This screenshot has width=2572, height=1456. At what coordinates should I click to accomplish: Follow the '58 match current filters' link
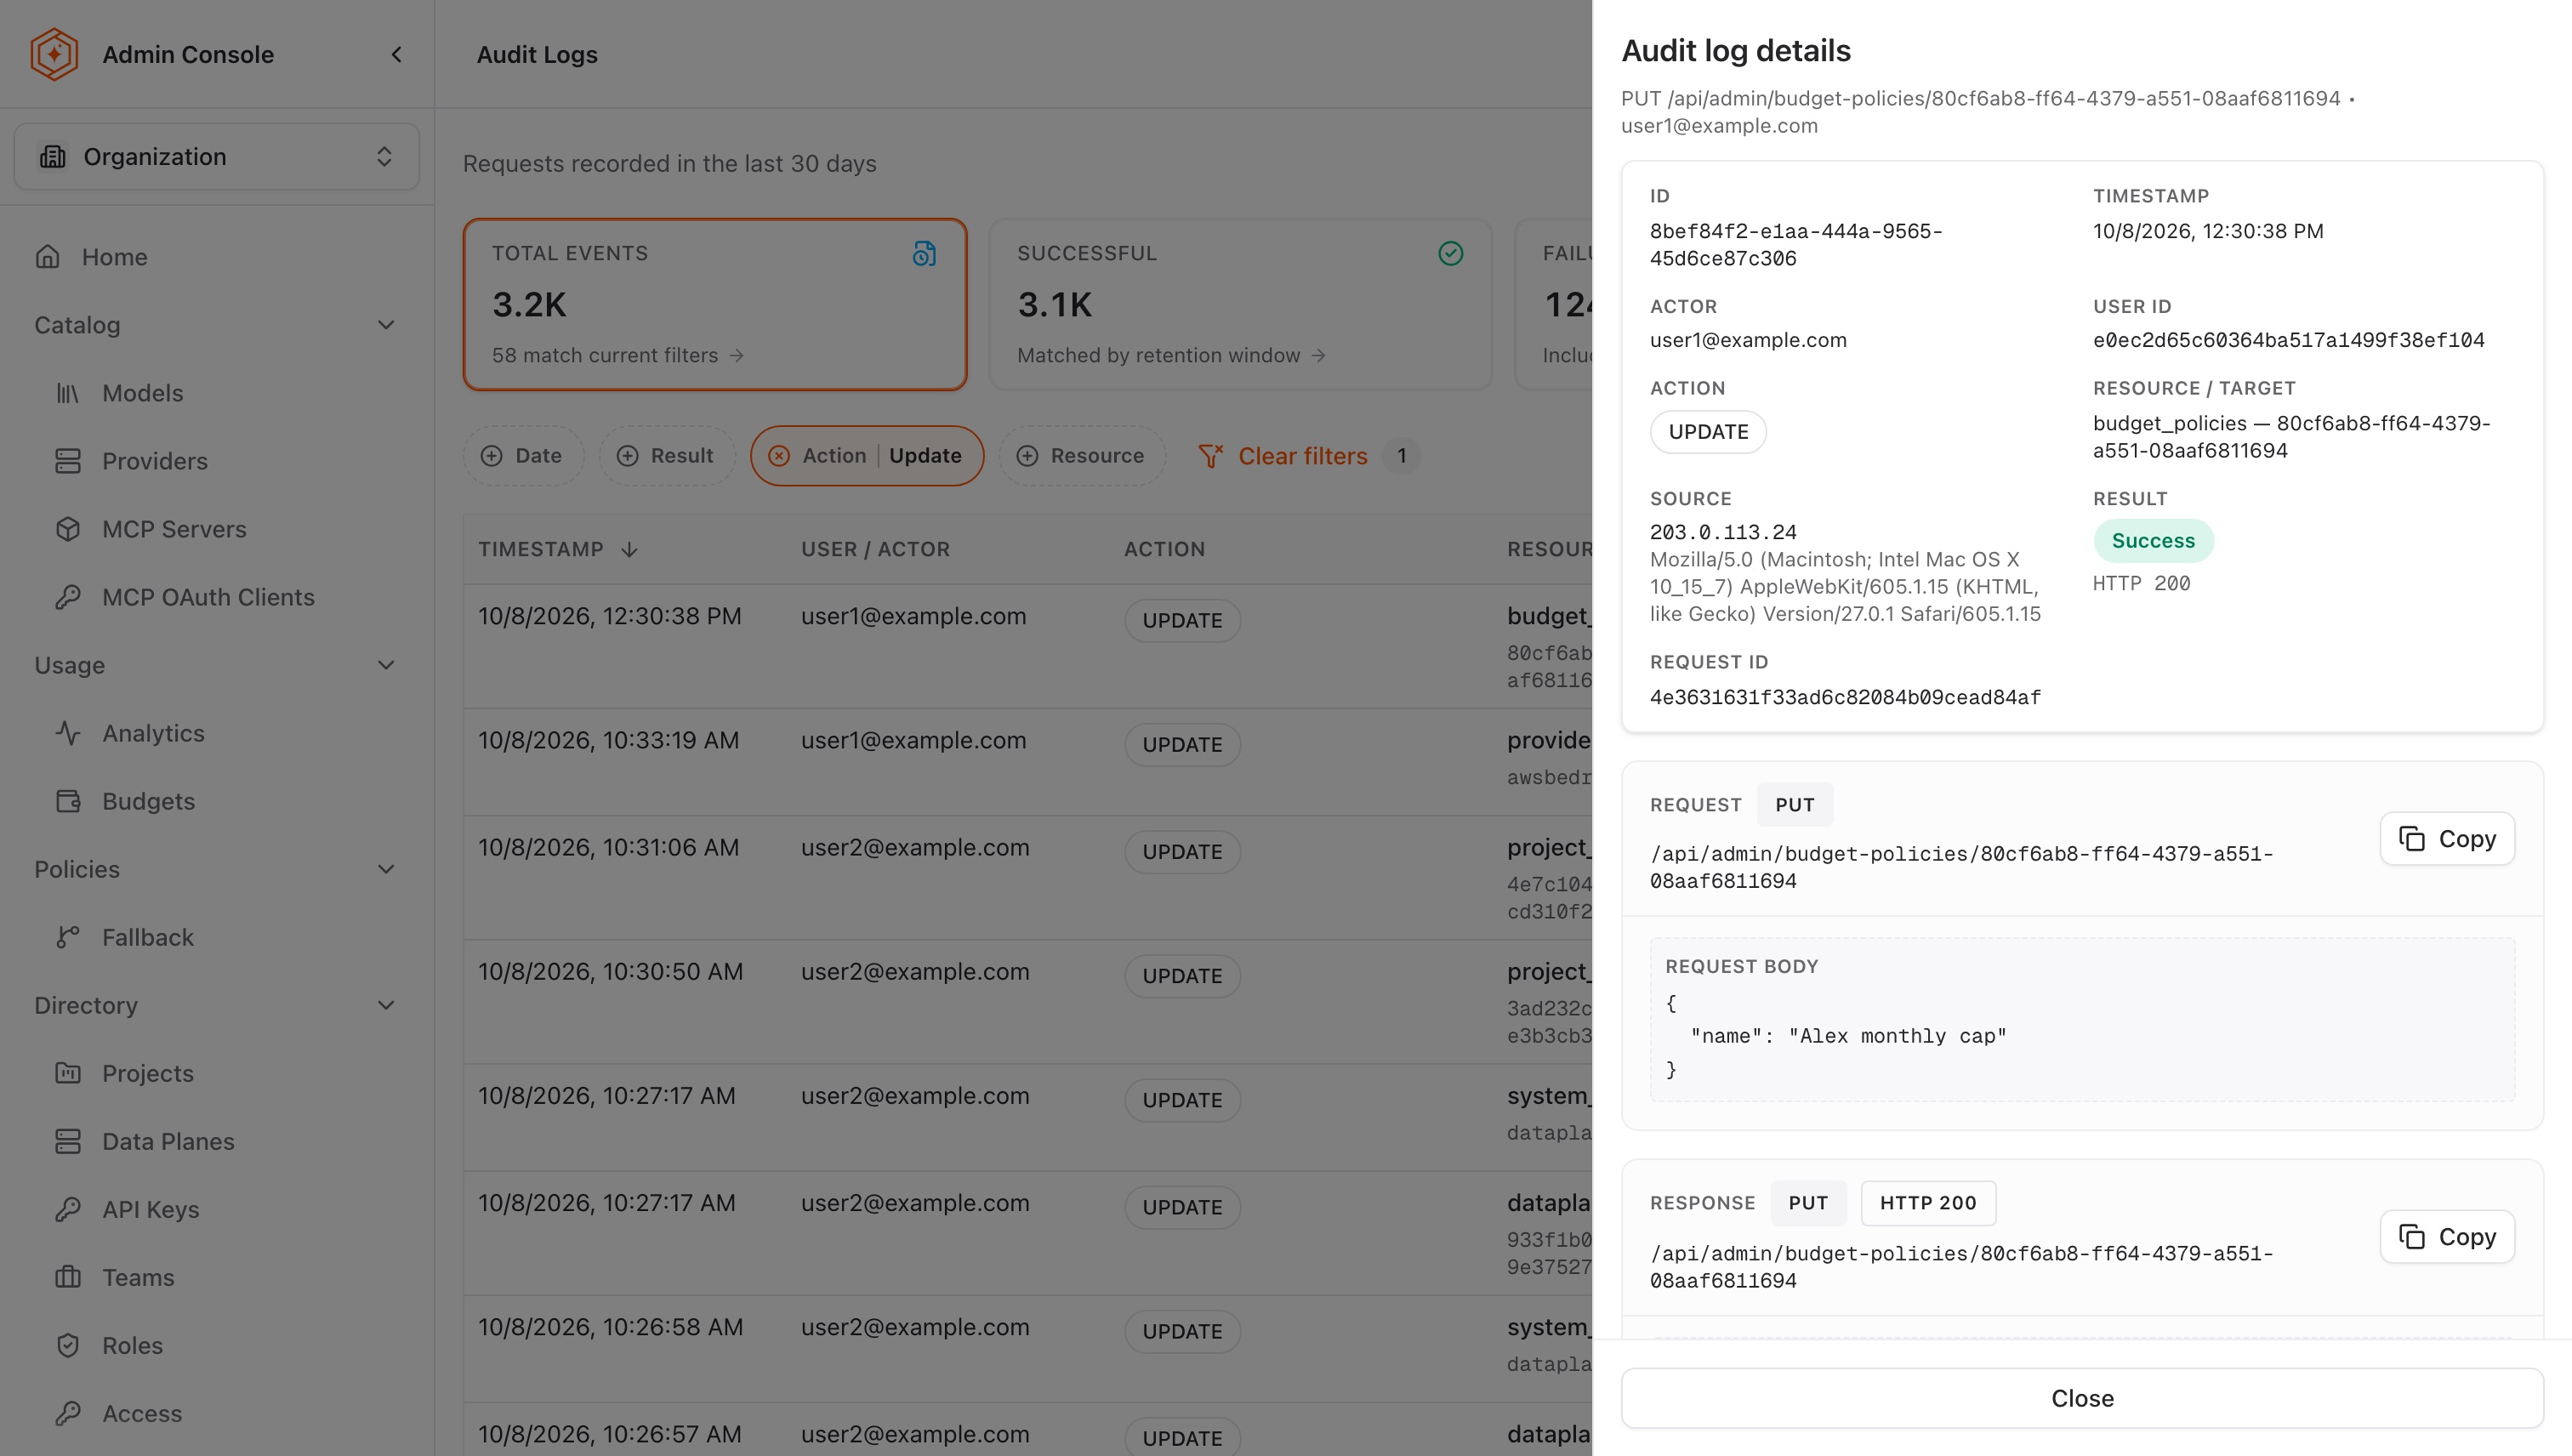point(617,355)
